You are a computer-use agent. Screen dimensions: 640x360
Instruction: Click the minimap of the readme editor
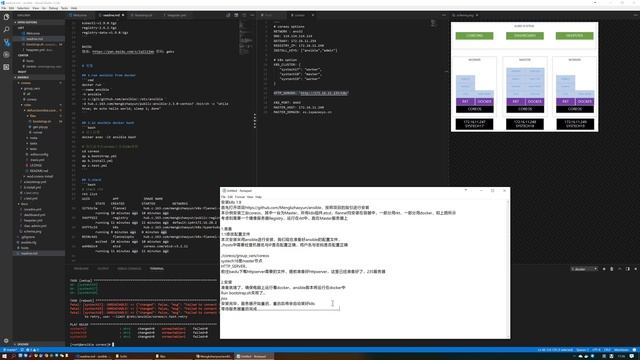point(246,37)
